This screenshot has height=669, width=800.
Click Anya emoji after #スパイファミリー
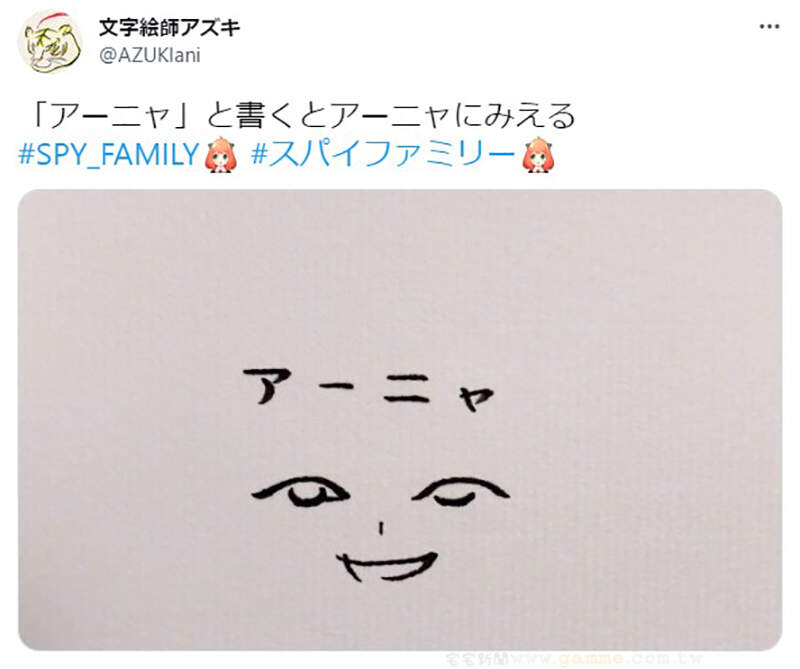(539, 154)
